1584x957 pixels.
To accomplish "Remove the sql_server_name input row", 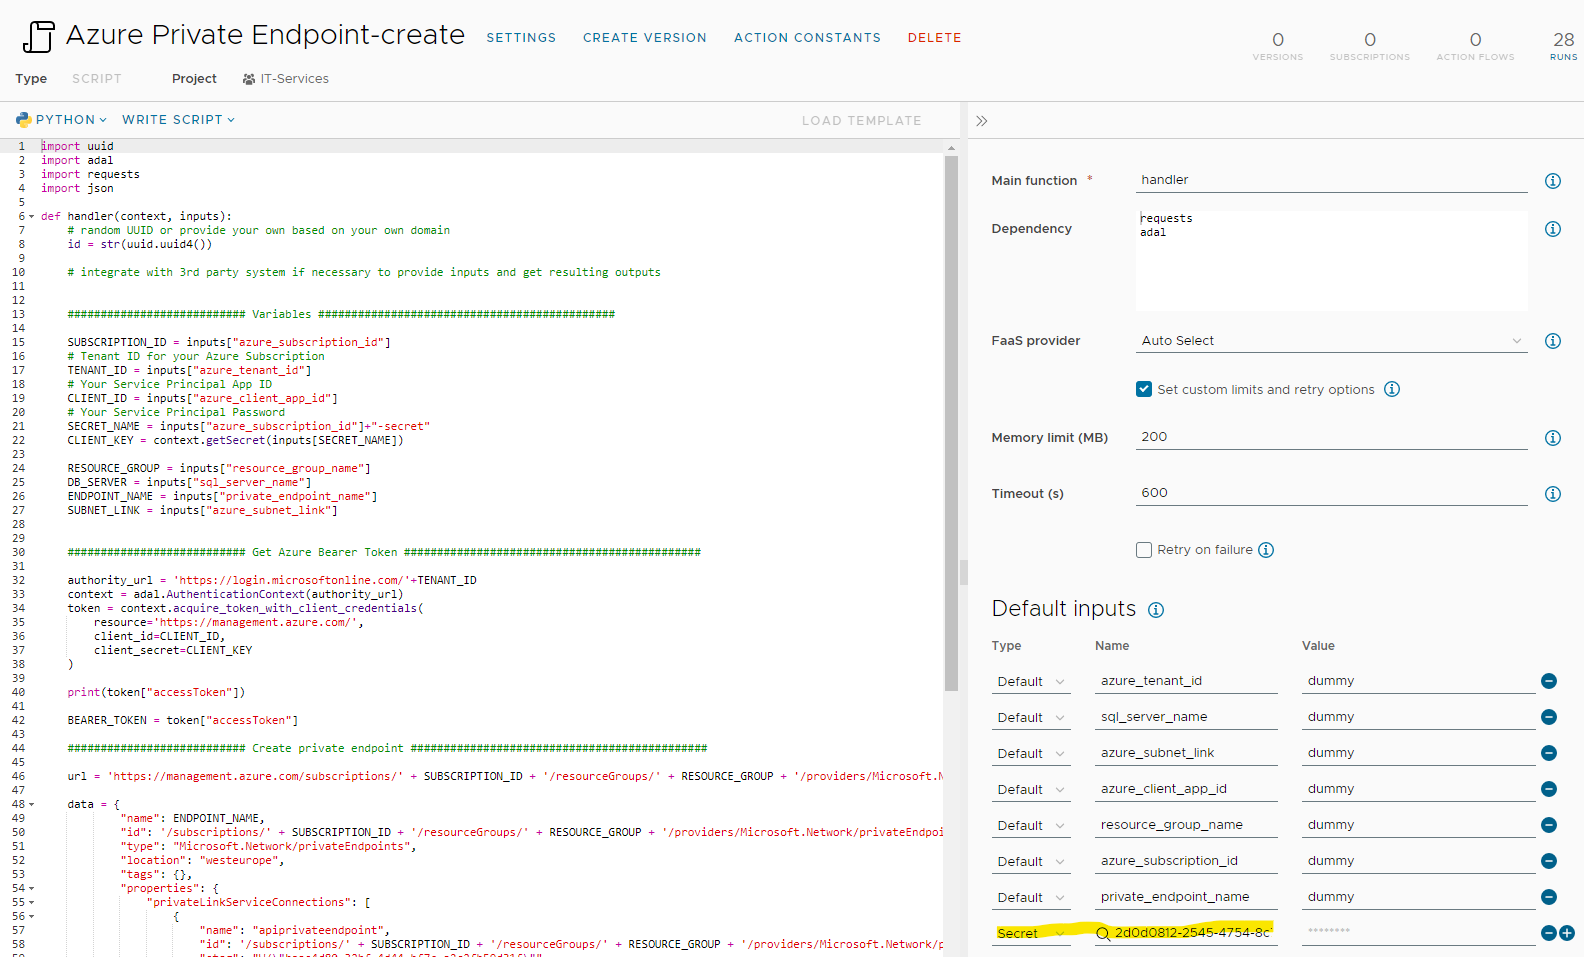I will pos(1548,717).
